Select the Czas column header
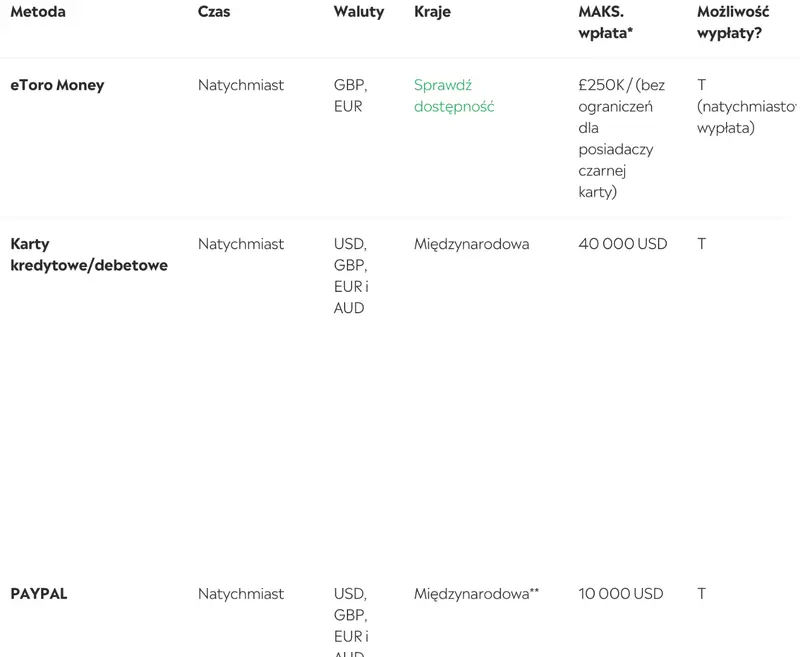 click(x=214, y=12)
